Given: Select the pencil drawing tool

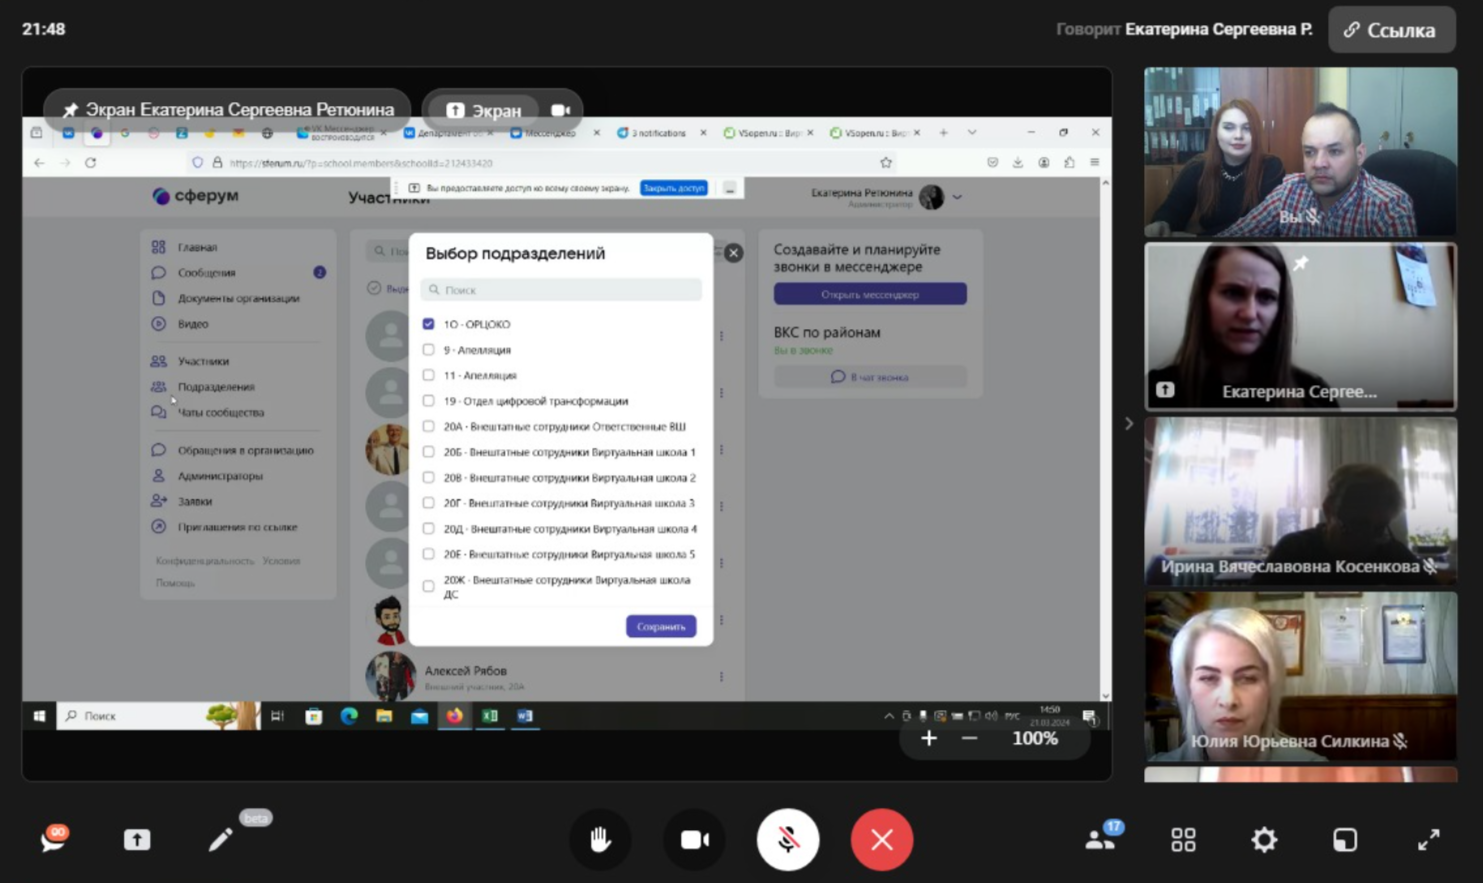Looking at the screenshot, I should pos(220,840).
